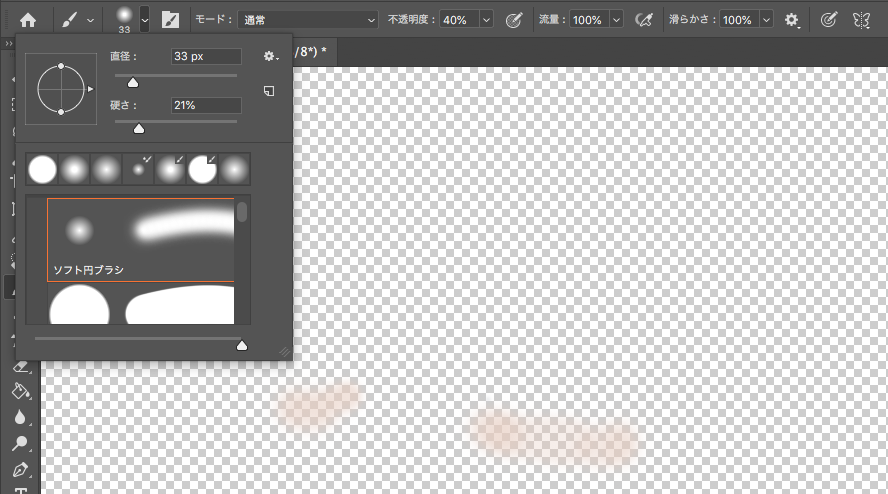Click the brush list scrollbar

click(x=242, y=212)
